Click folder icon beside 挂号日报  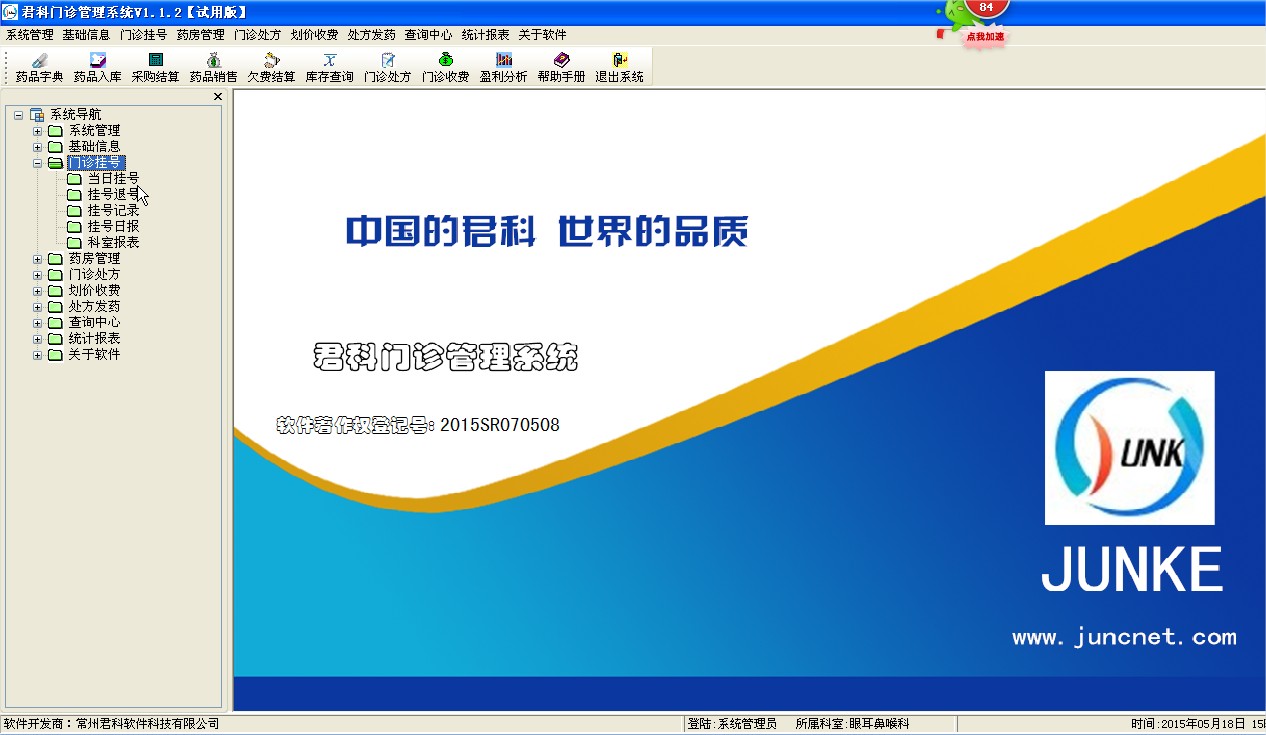[x=74, y=227]
